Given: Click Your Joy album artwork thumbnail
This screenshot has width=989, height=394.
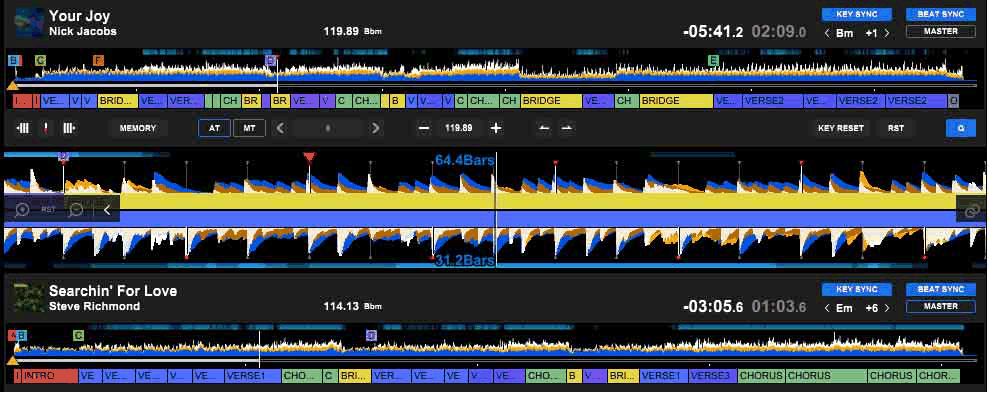Looking at the screenshot, I should [x=29, y=23].
